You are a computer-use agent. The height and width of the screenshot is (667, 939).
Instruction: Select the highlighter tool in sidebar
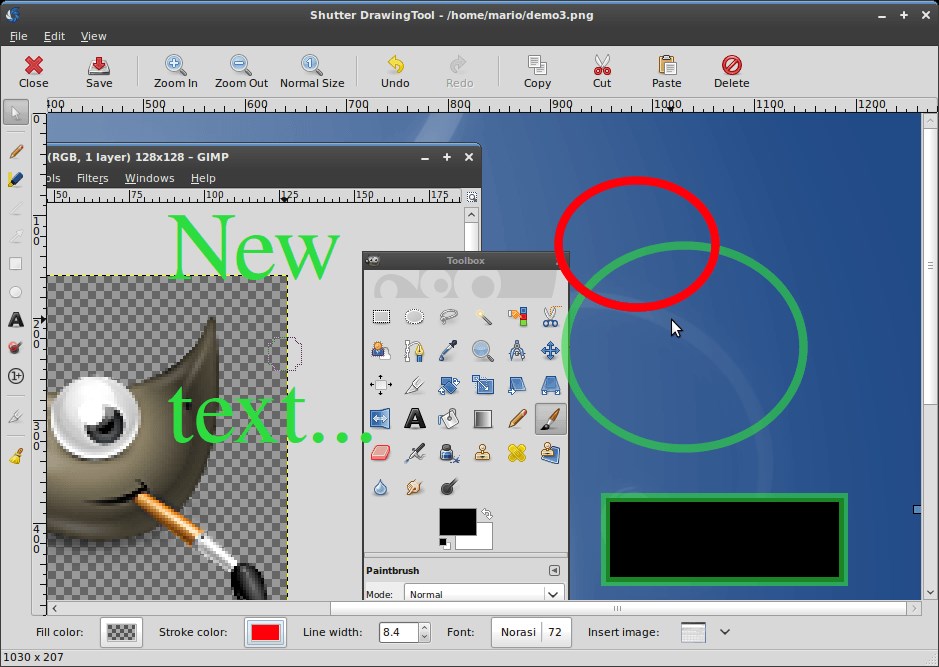[16, 179]
